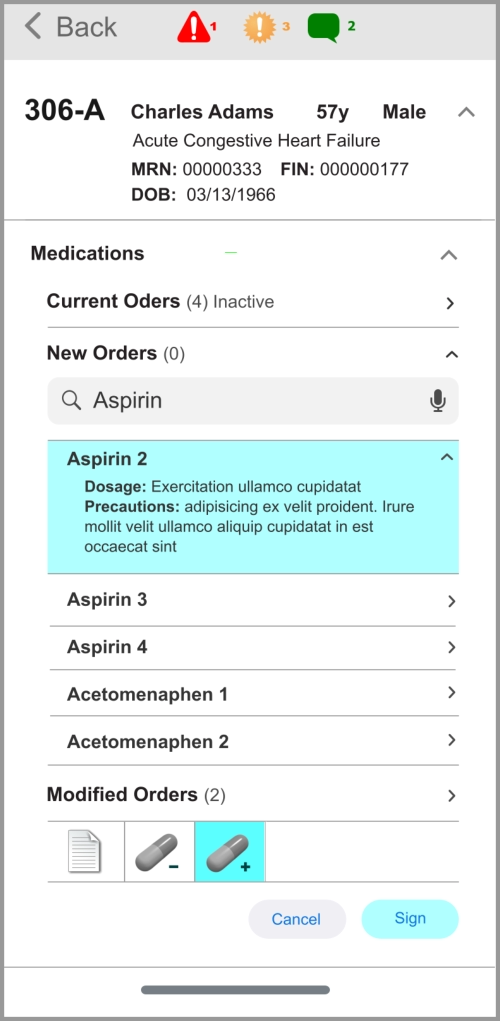Select the remove medication pill icon
500x1021 pixels.
[x=160, y=852]
